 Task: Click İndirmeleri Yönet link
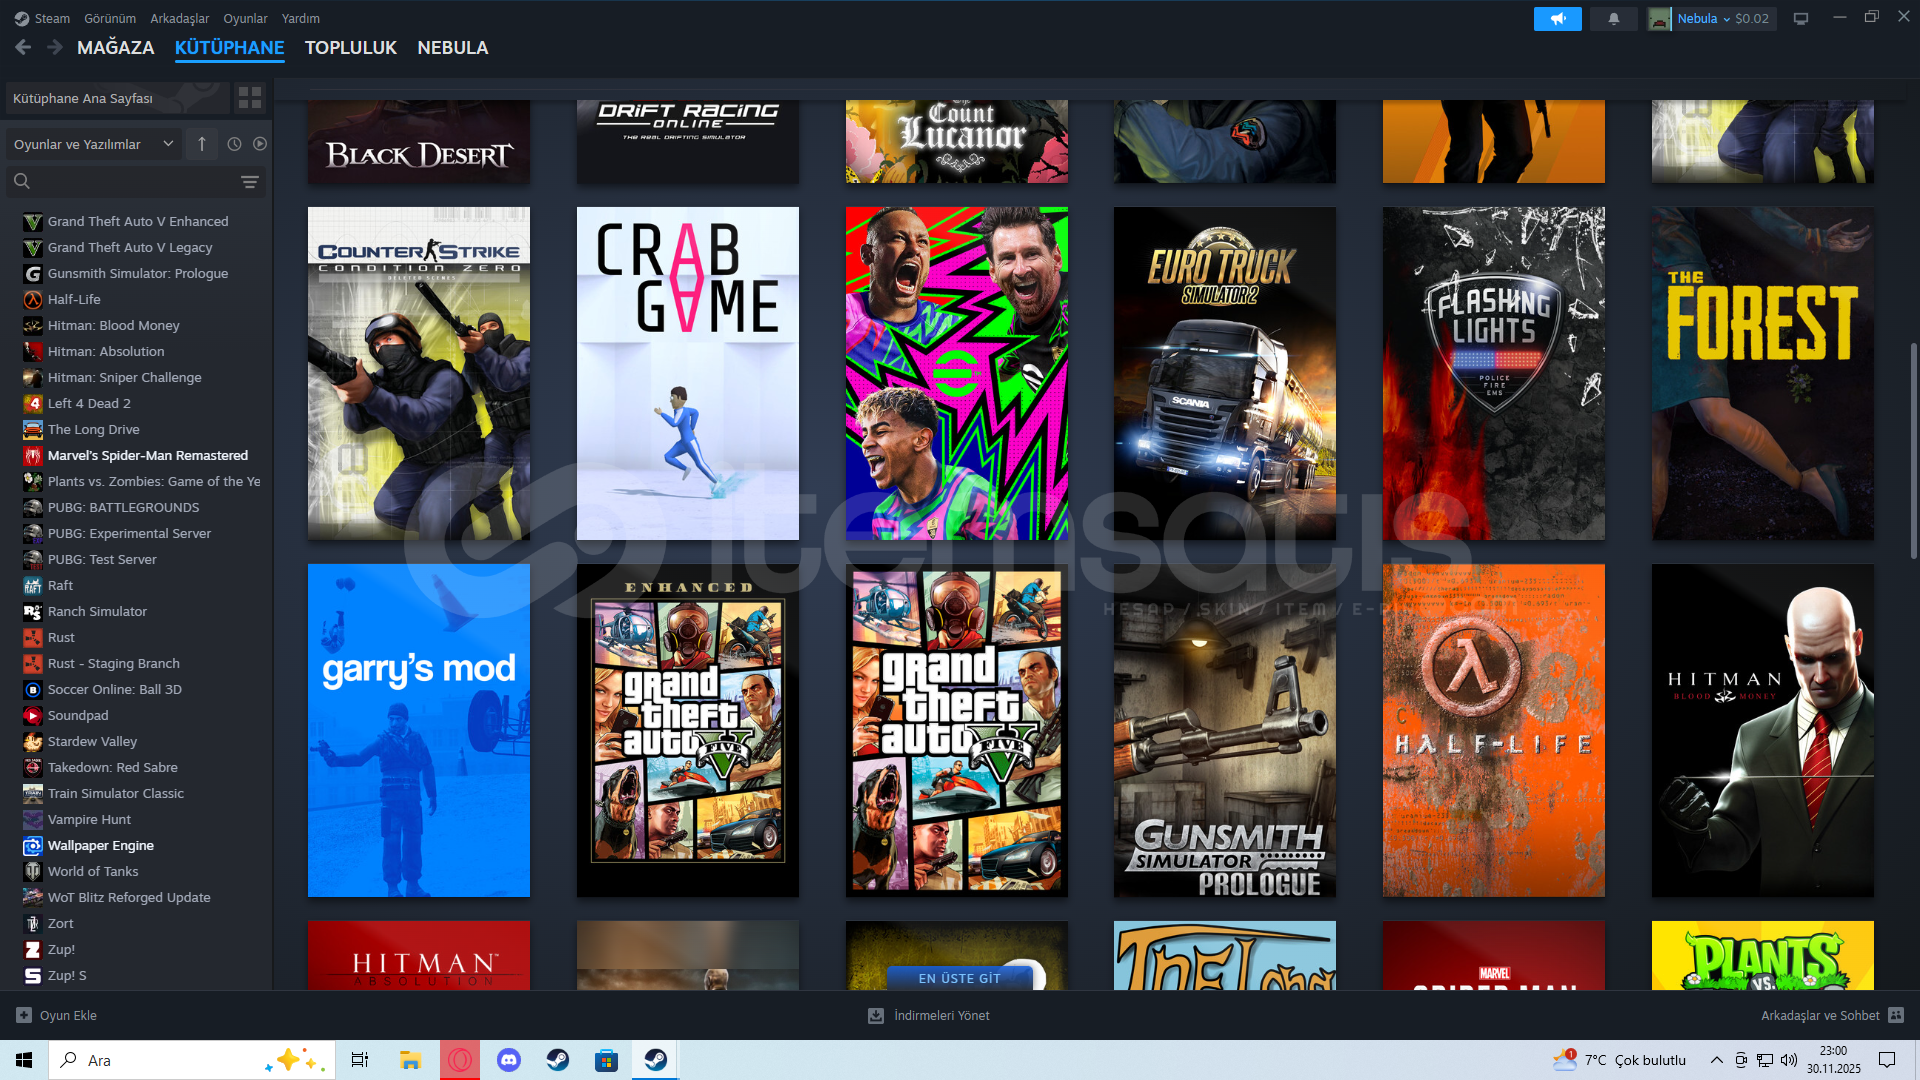[941, 1015]
